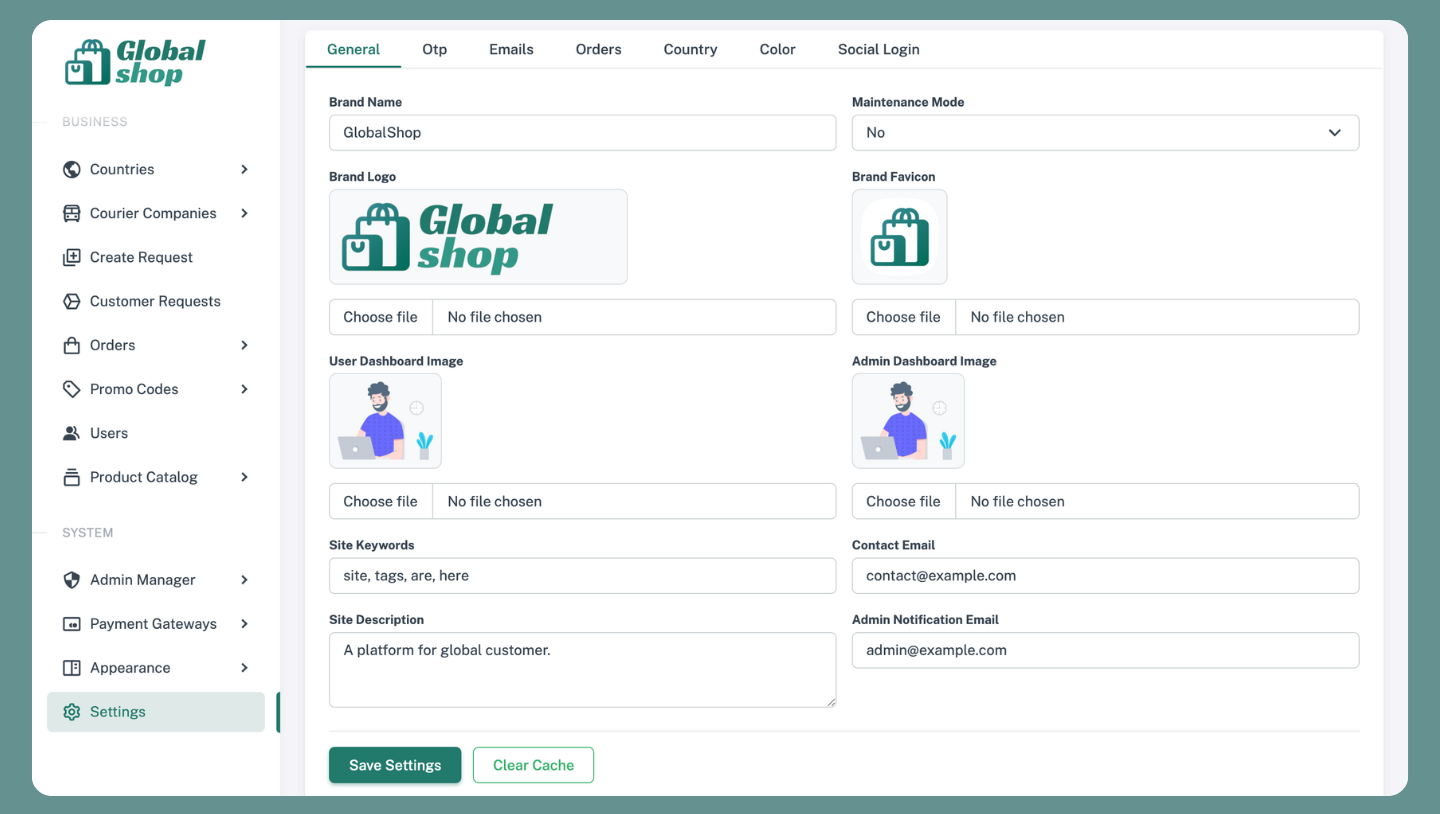
Task: Expand the Orders submenu chevron in sidebar
Action: (x=244, y=345)
